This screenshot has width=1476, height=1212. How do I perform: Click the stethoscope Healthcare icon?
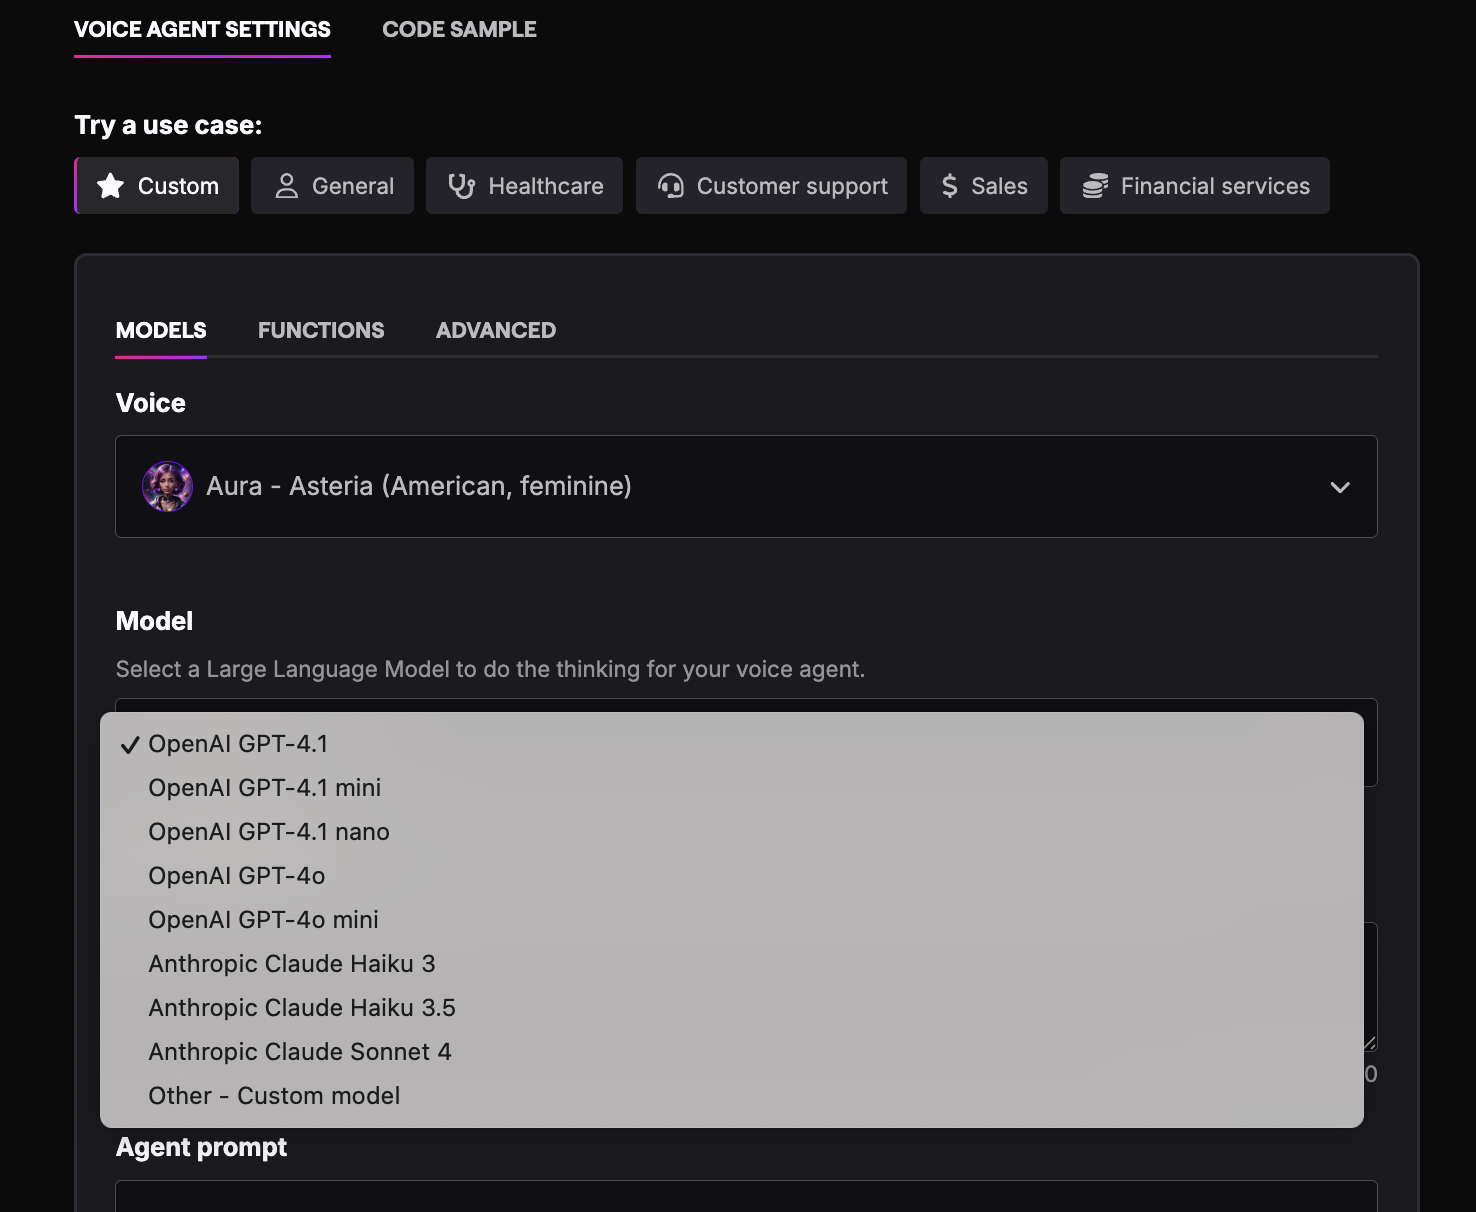(461, 186)
